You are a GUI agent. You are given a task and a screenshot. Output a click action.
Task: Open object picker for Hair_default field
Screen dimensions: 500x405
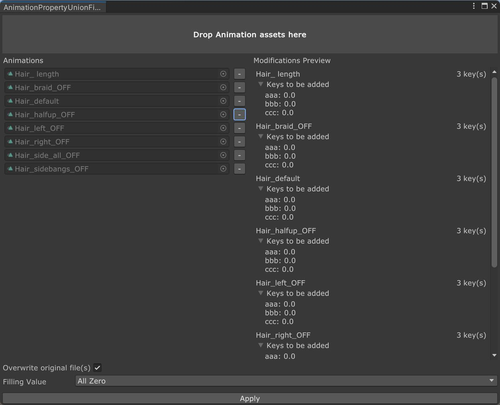pos(223,101)
